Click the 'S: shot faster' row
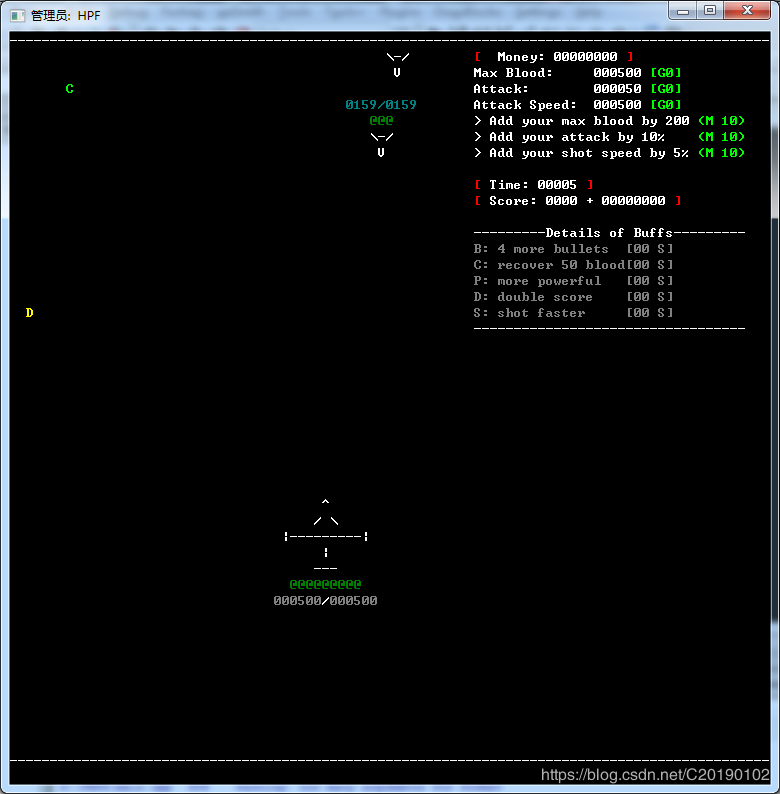Screen dimensions: 780x794 coord(573,313)
